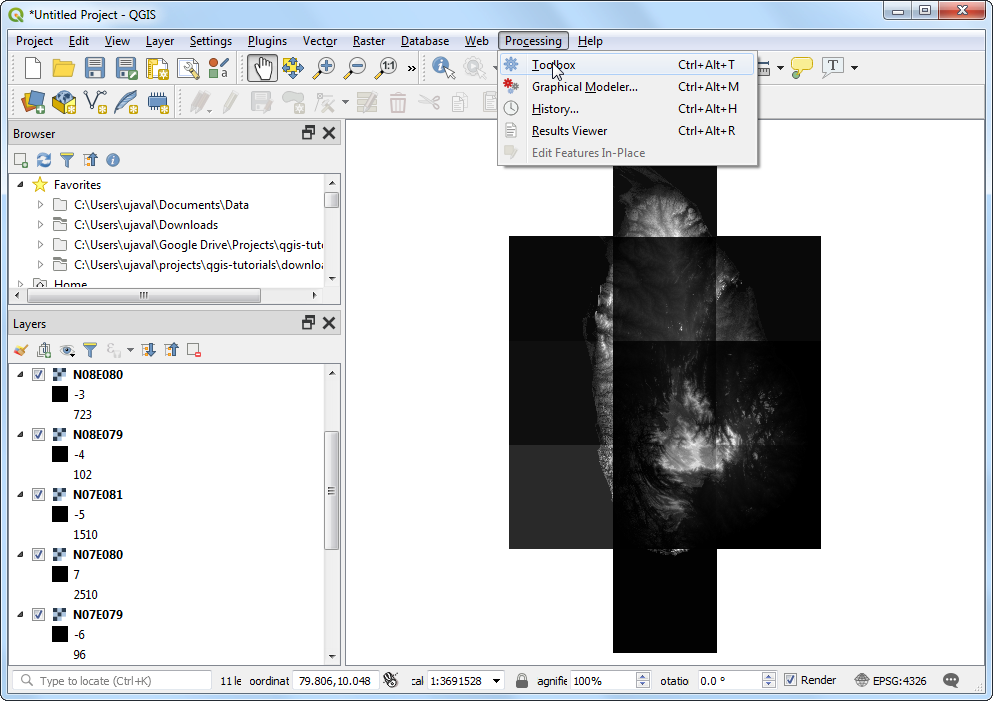The image size is (993, 701).
Task: Refresh the Browser panel
Action: (43, 160)
